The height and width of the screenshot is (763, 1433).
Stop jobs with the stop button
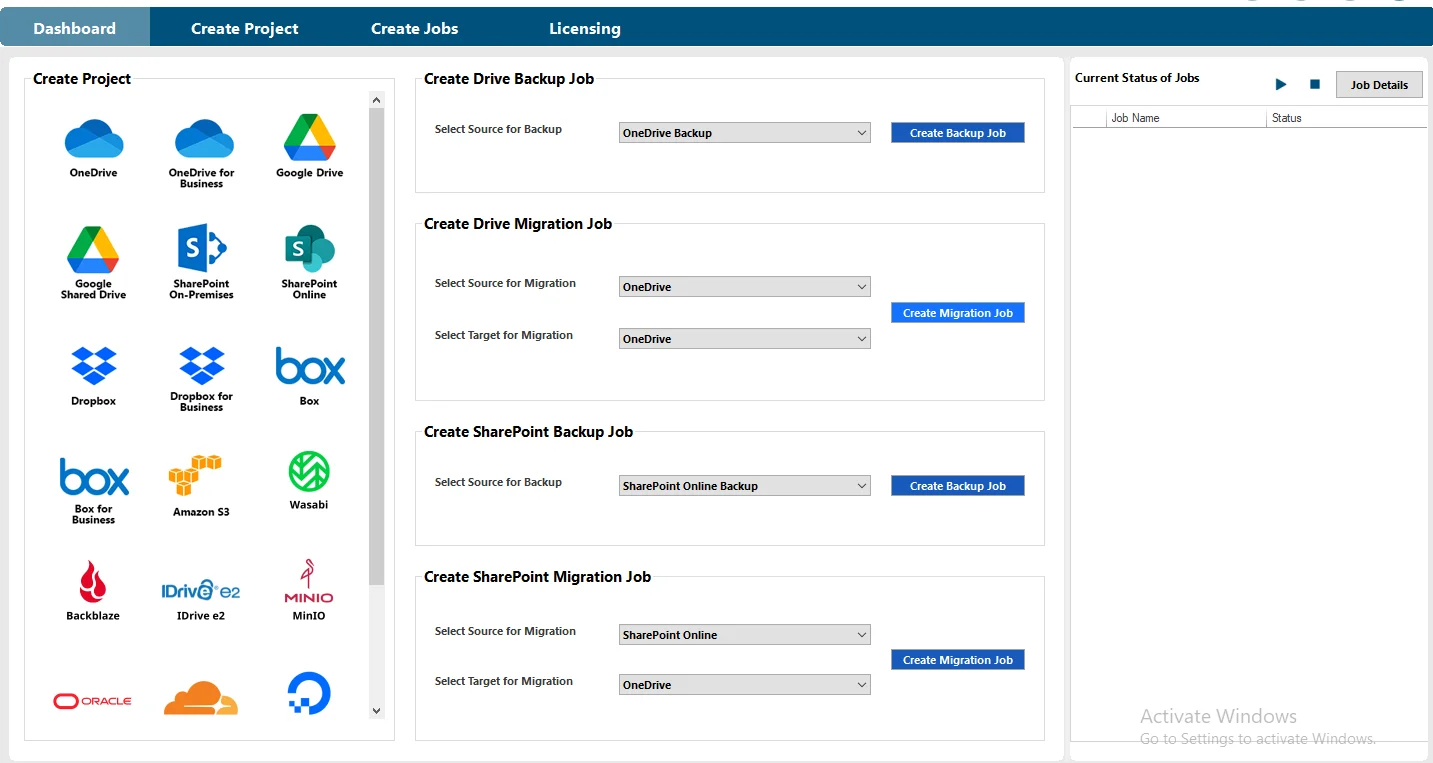coord(1315,85)
